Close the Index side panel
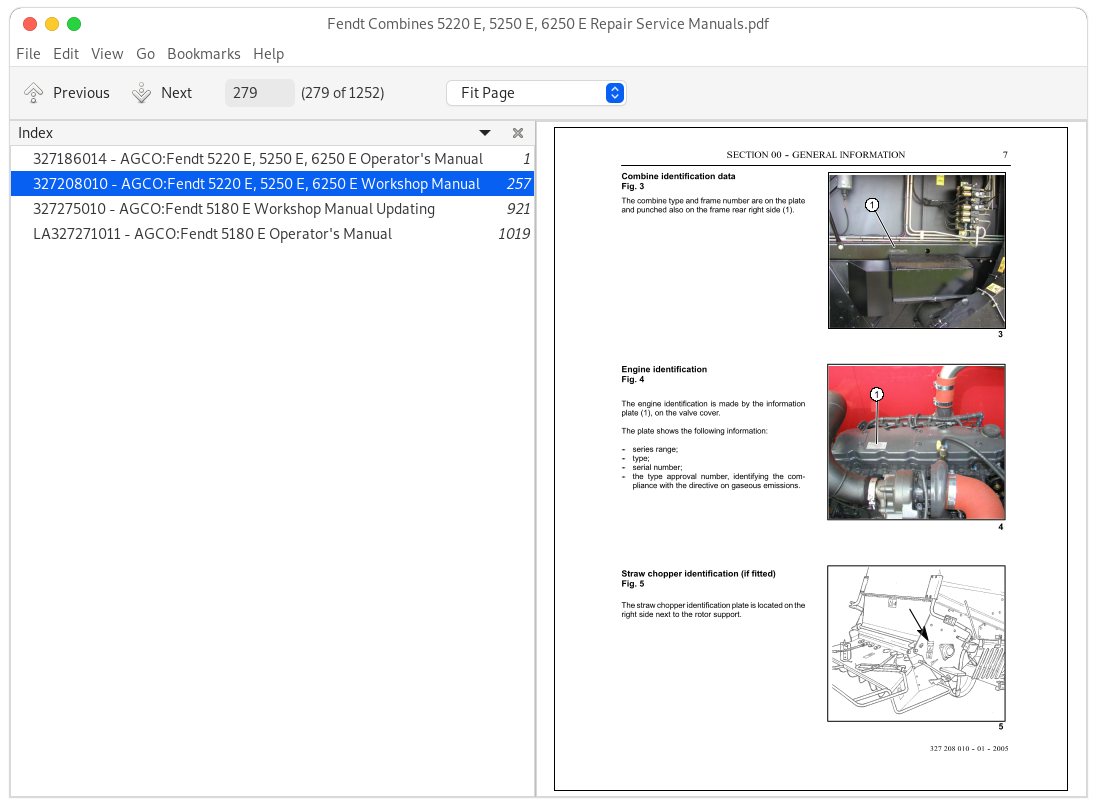1097x807 pixels. tap(518, 133)
